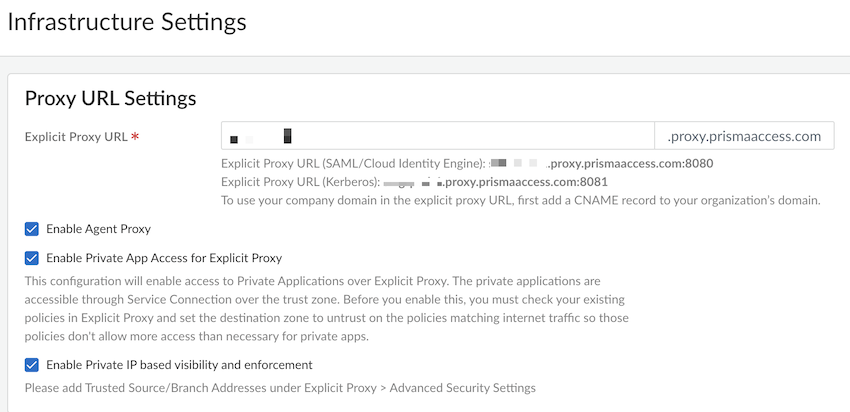This screenshot has height=412, width=850.
Task: Click the CNAME record instruction note
Action: (x=520, y=200)
